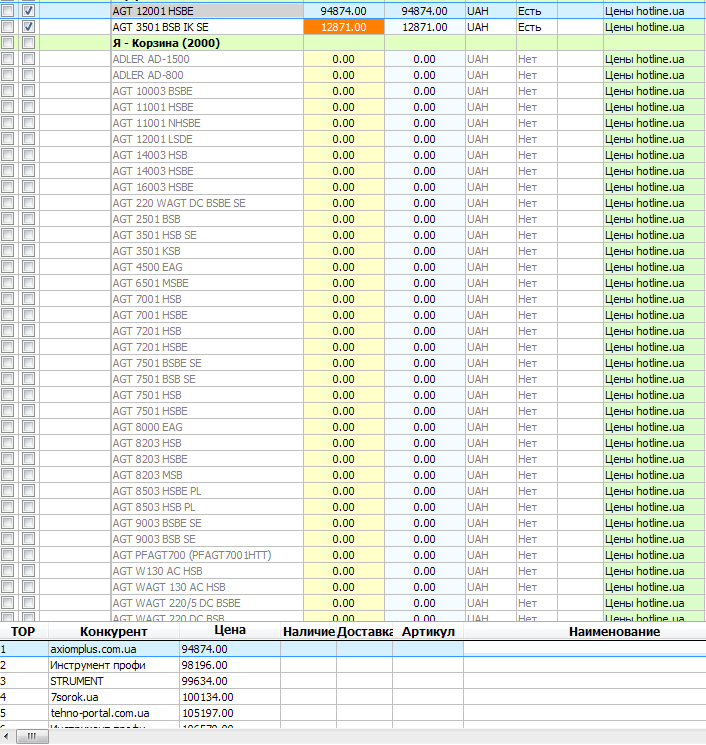Select competitor 7sorok.ua
Viewport: 706px width, 745px height.
[75, 697]
